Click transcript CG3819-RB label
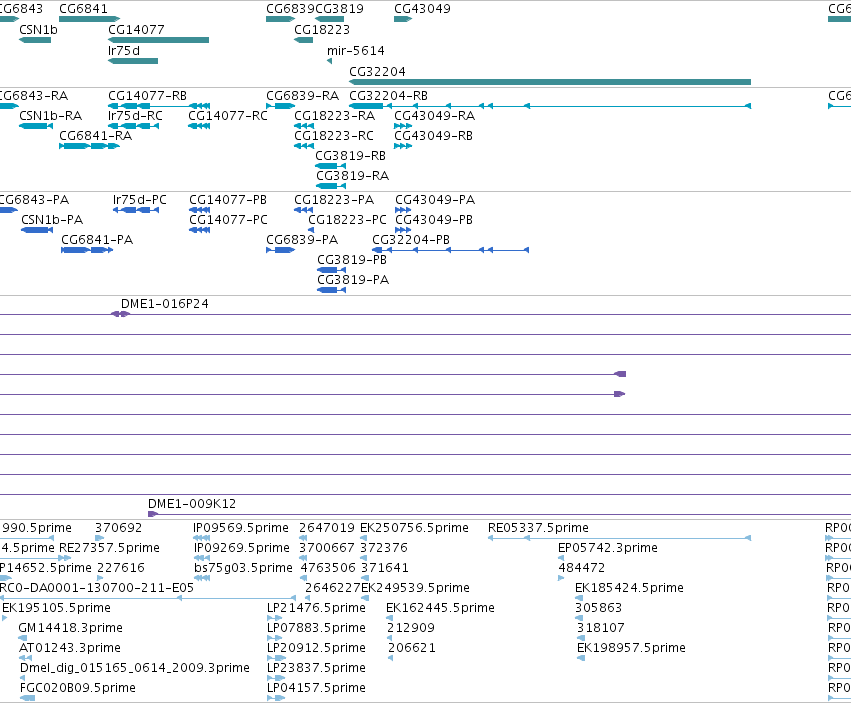 [x=351, y=156]
